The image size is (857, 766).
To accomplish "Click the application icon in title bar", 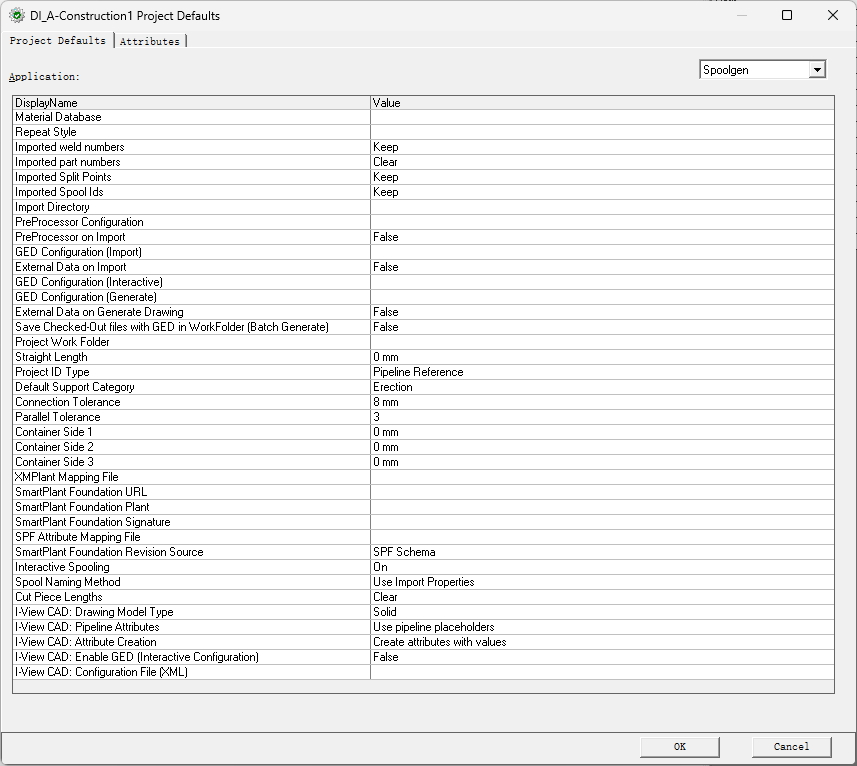I will point(16,16).
